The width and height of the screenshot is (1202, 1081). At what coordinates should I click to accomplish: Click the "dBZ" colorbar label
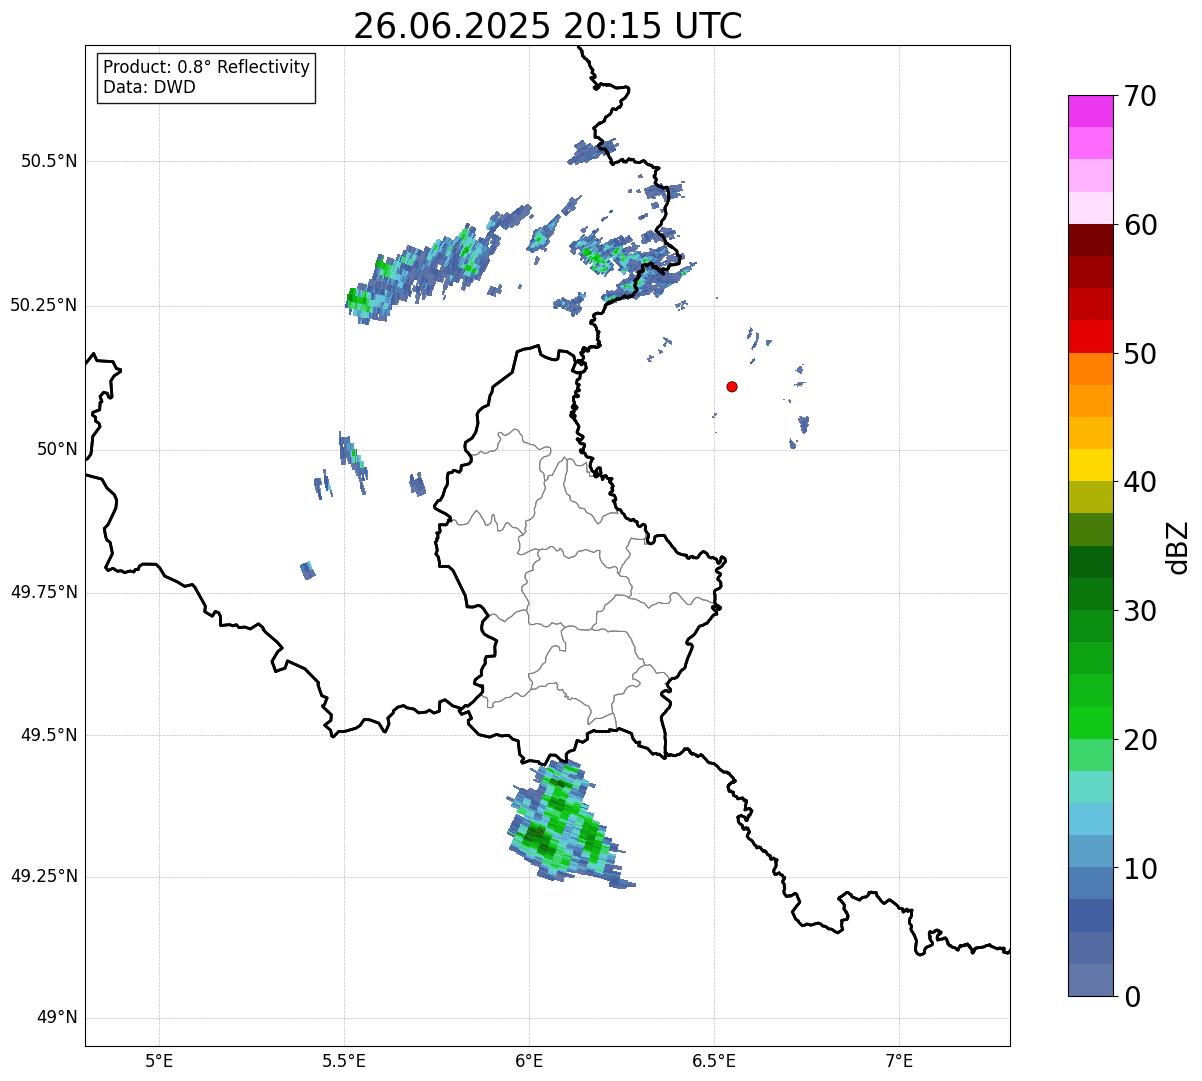pos(1178,546)
